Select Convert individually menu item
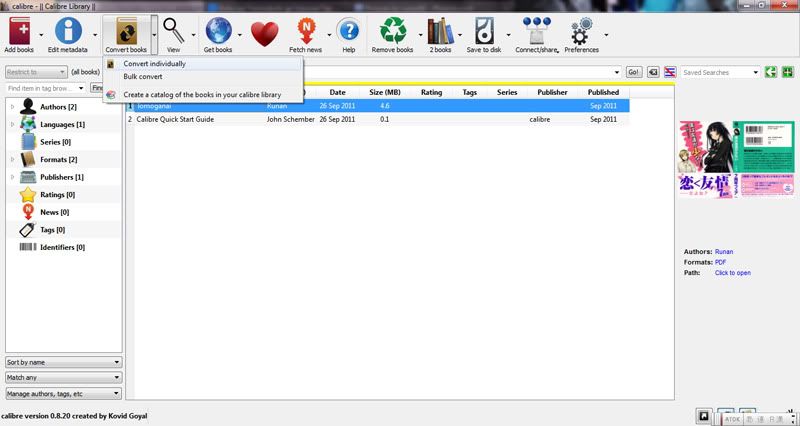The height and width of the screenshot is (426, 800). click(x=203, y=64)
